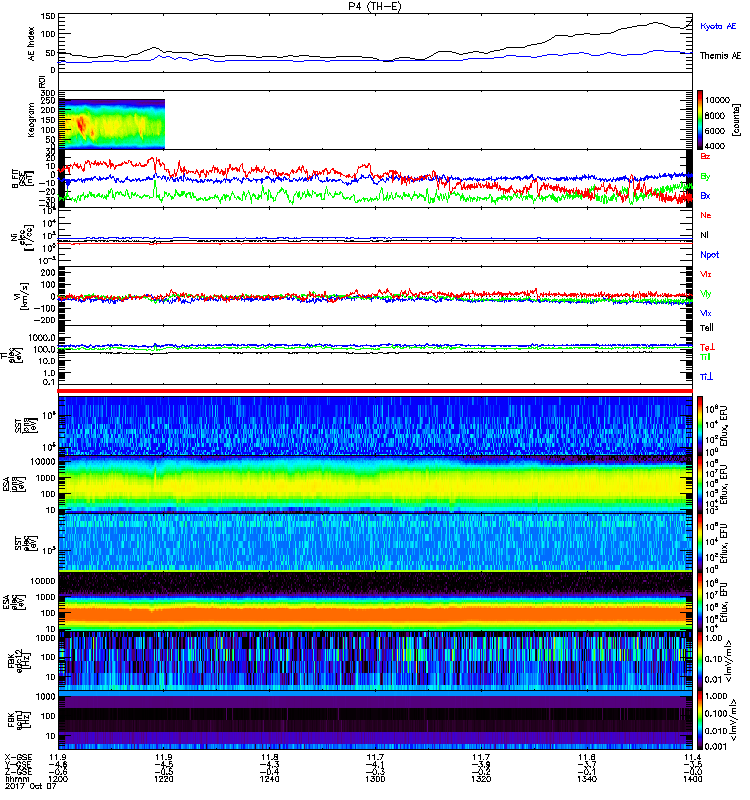Click the red Bz legend label
Viewport: 750px width, 800px height.
pyautogui.click(x=705, y=156)
